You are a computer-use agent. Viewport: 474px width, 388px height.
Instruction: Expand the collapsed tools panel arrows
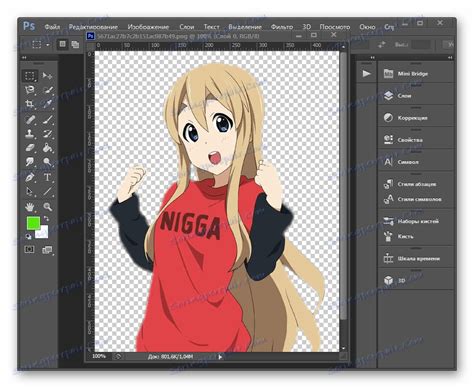pyautogui.click(x=24, y=58)
